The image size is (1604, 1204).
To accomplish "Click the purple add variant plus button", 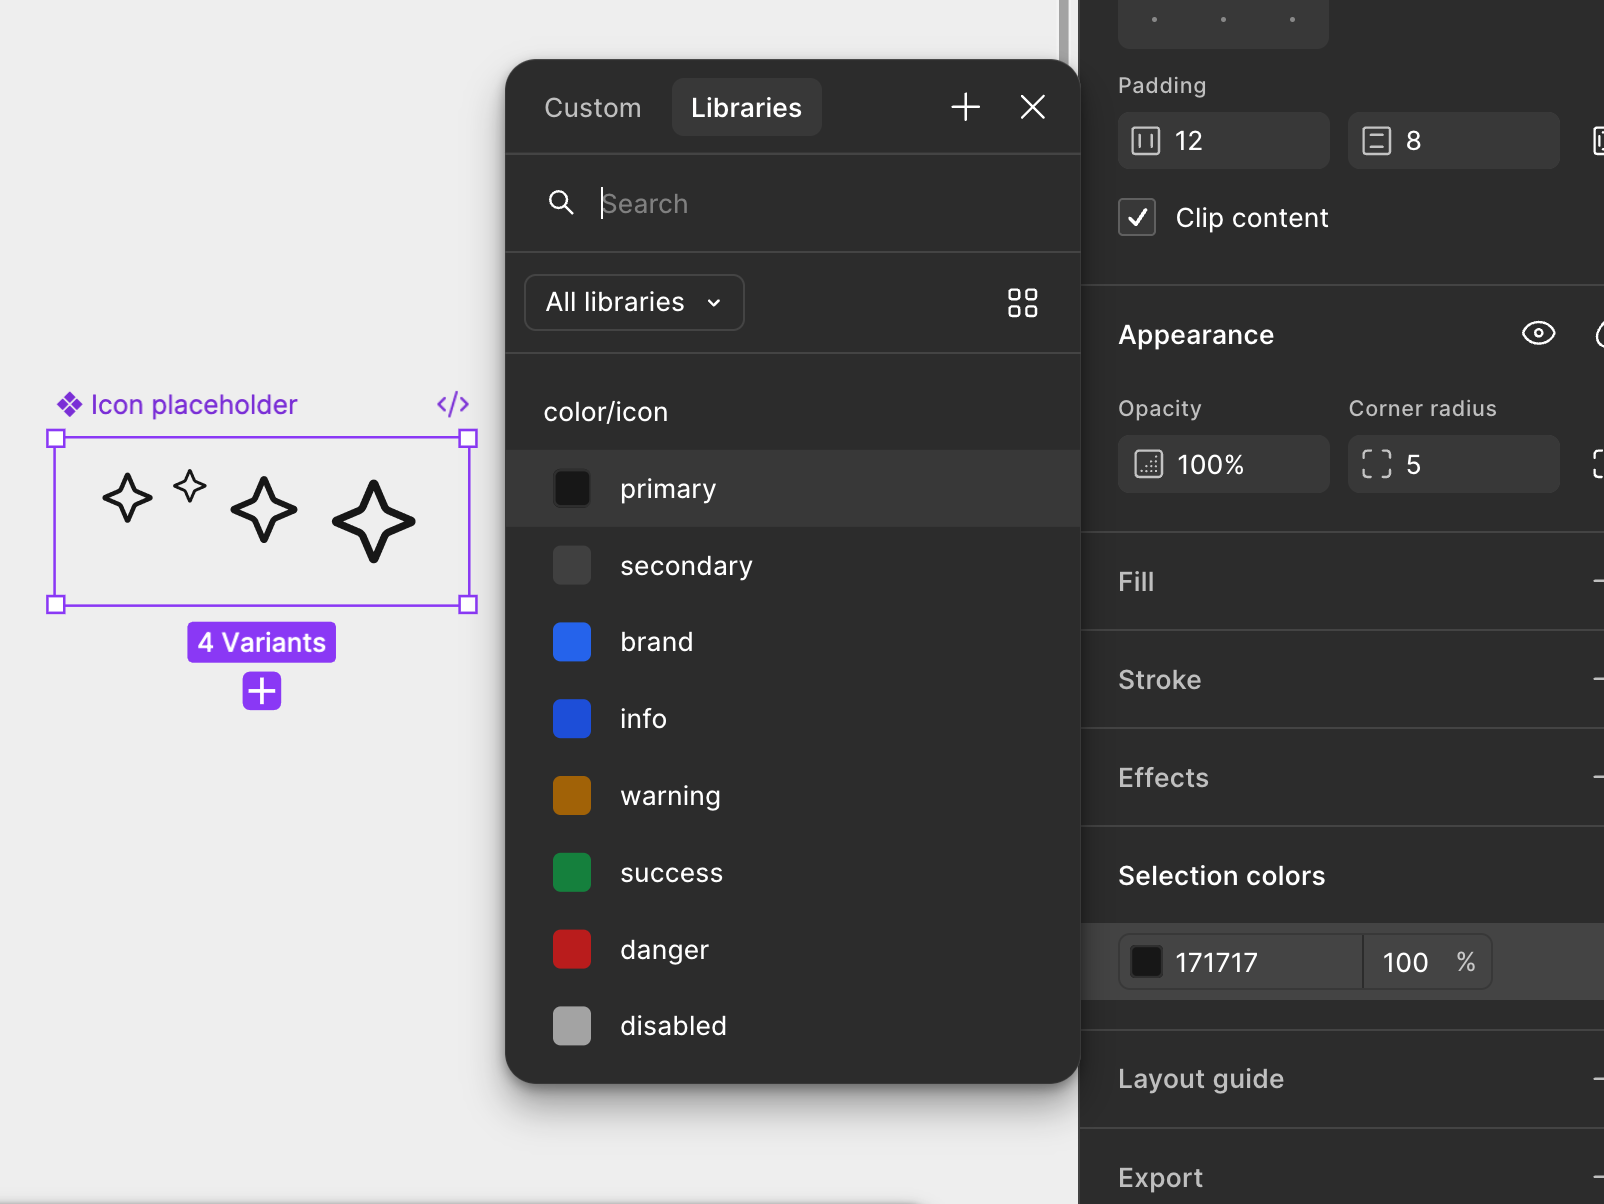I will point(262,691).
